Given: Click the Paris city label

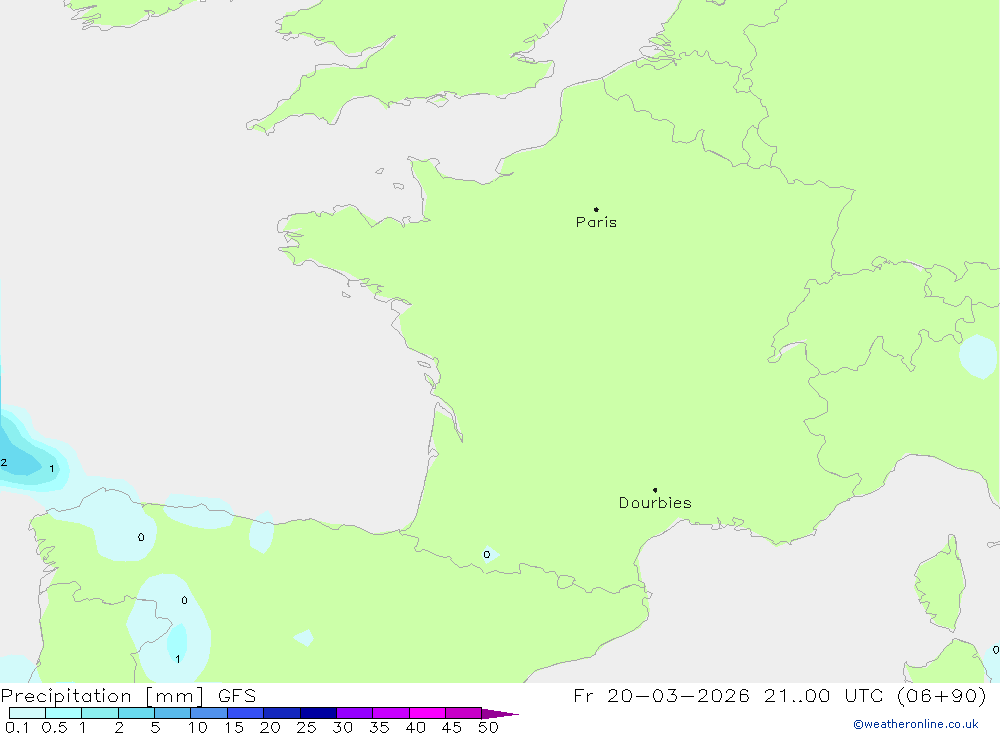Looking at the screenshot, I should pos(596,222).
